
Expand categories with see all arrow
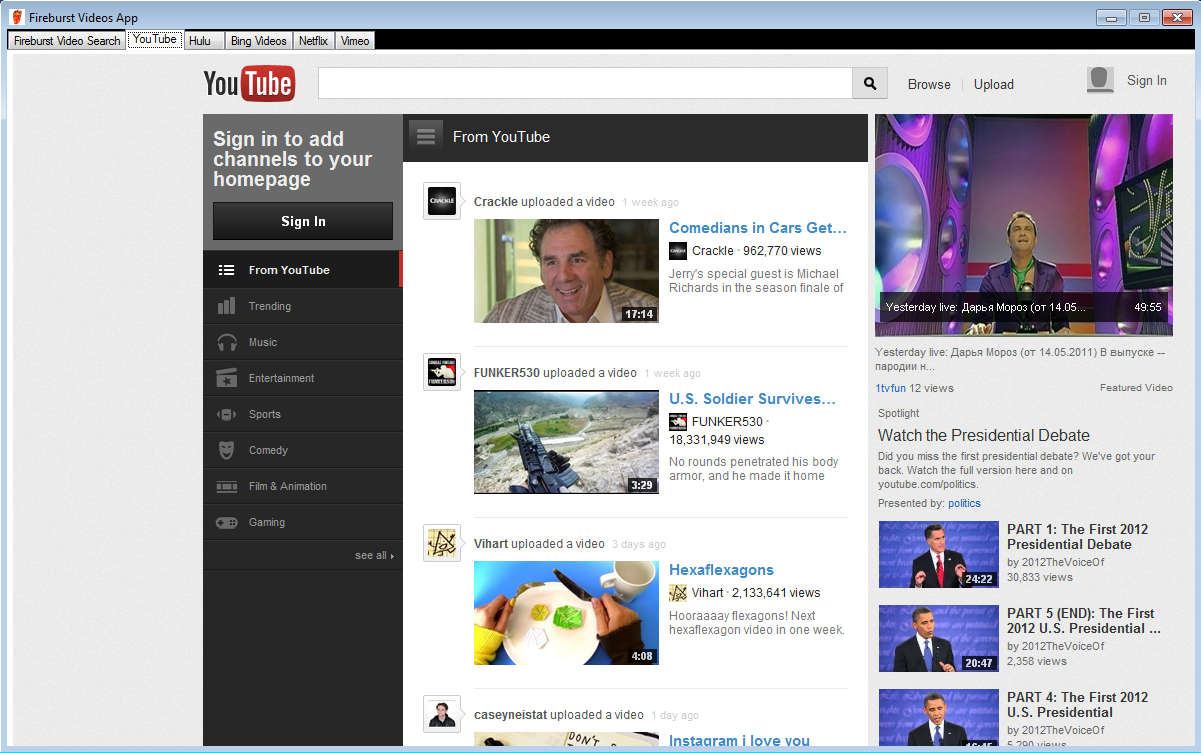click(374, 555)
